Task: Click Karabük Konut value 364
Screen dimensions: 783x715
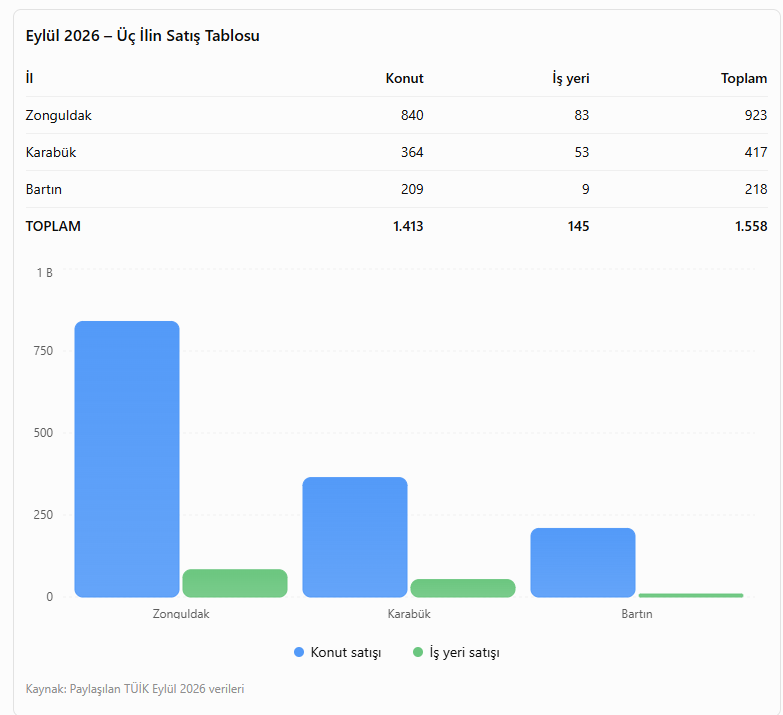Action: pyautogui.click(x=412, y=152)
